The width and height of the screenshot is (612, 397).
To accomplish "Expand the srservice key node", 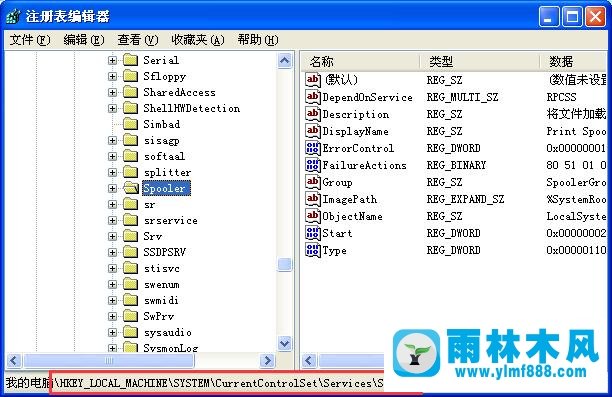I will 112,220.
